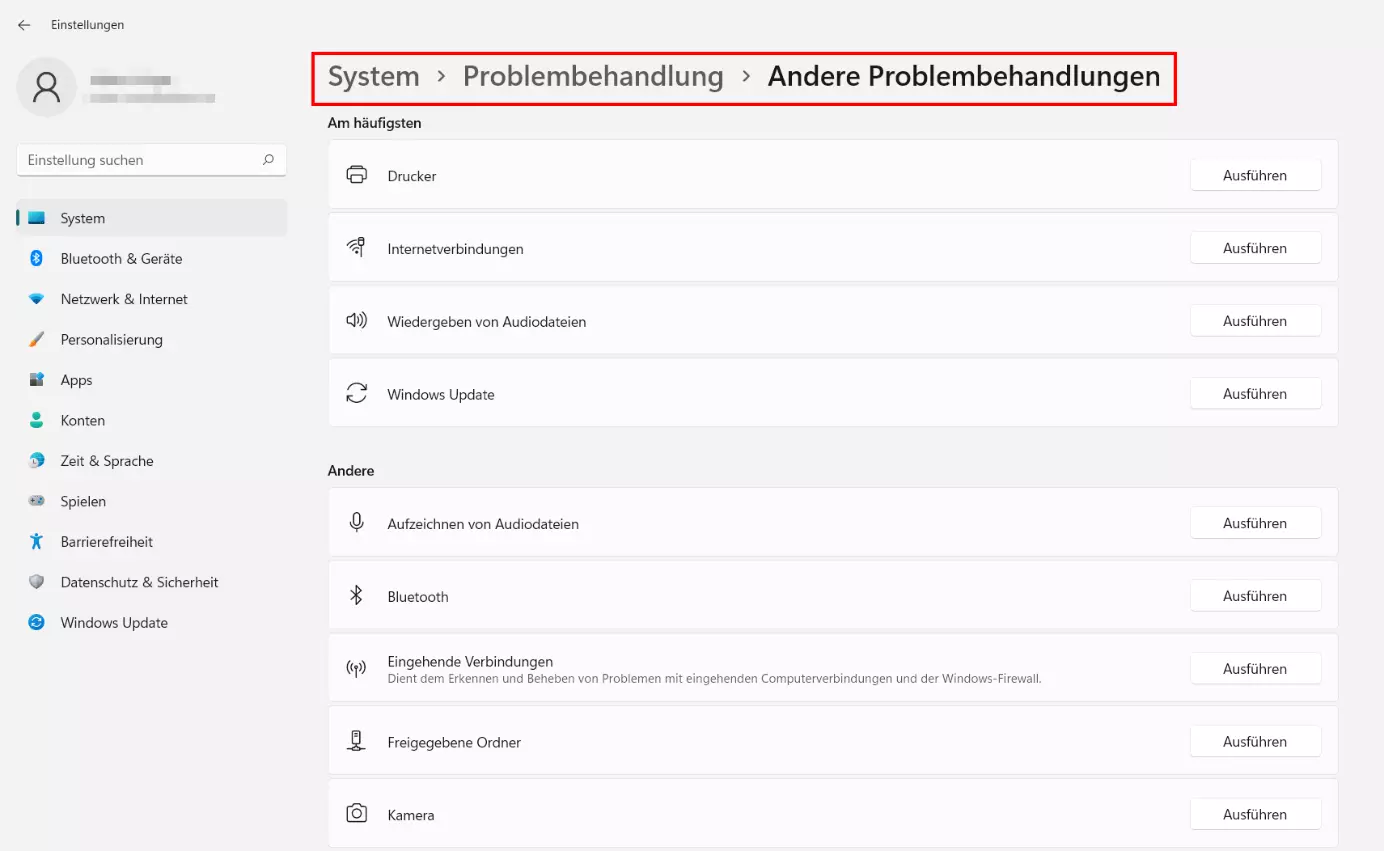Click the user profile avatar icon
Image resolution: width=1384 pixels, height=851 pixels.
pos(47,87)
